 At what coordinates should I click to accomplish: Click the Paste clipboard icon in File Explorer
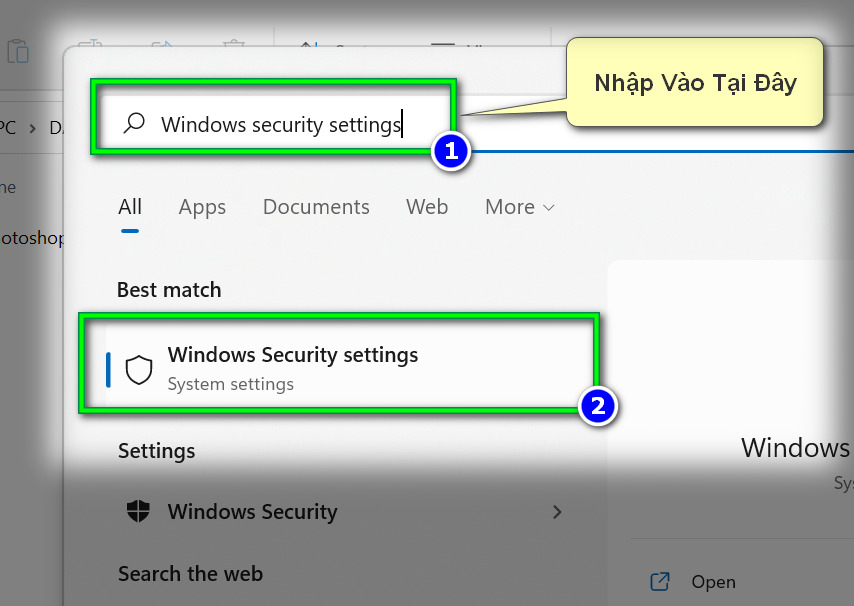pyautogui.click(x=18, y=52)
